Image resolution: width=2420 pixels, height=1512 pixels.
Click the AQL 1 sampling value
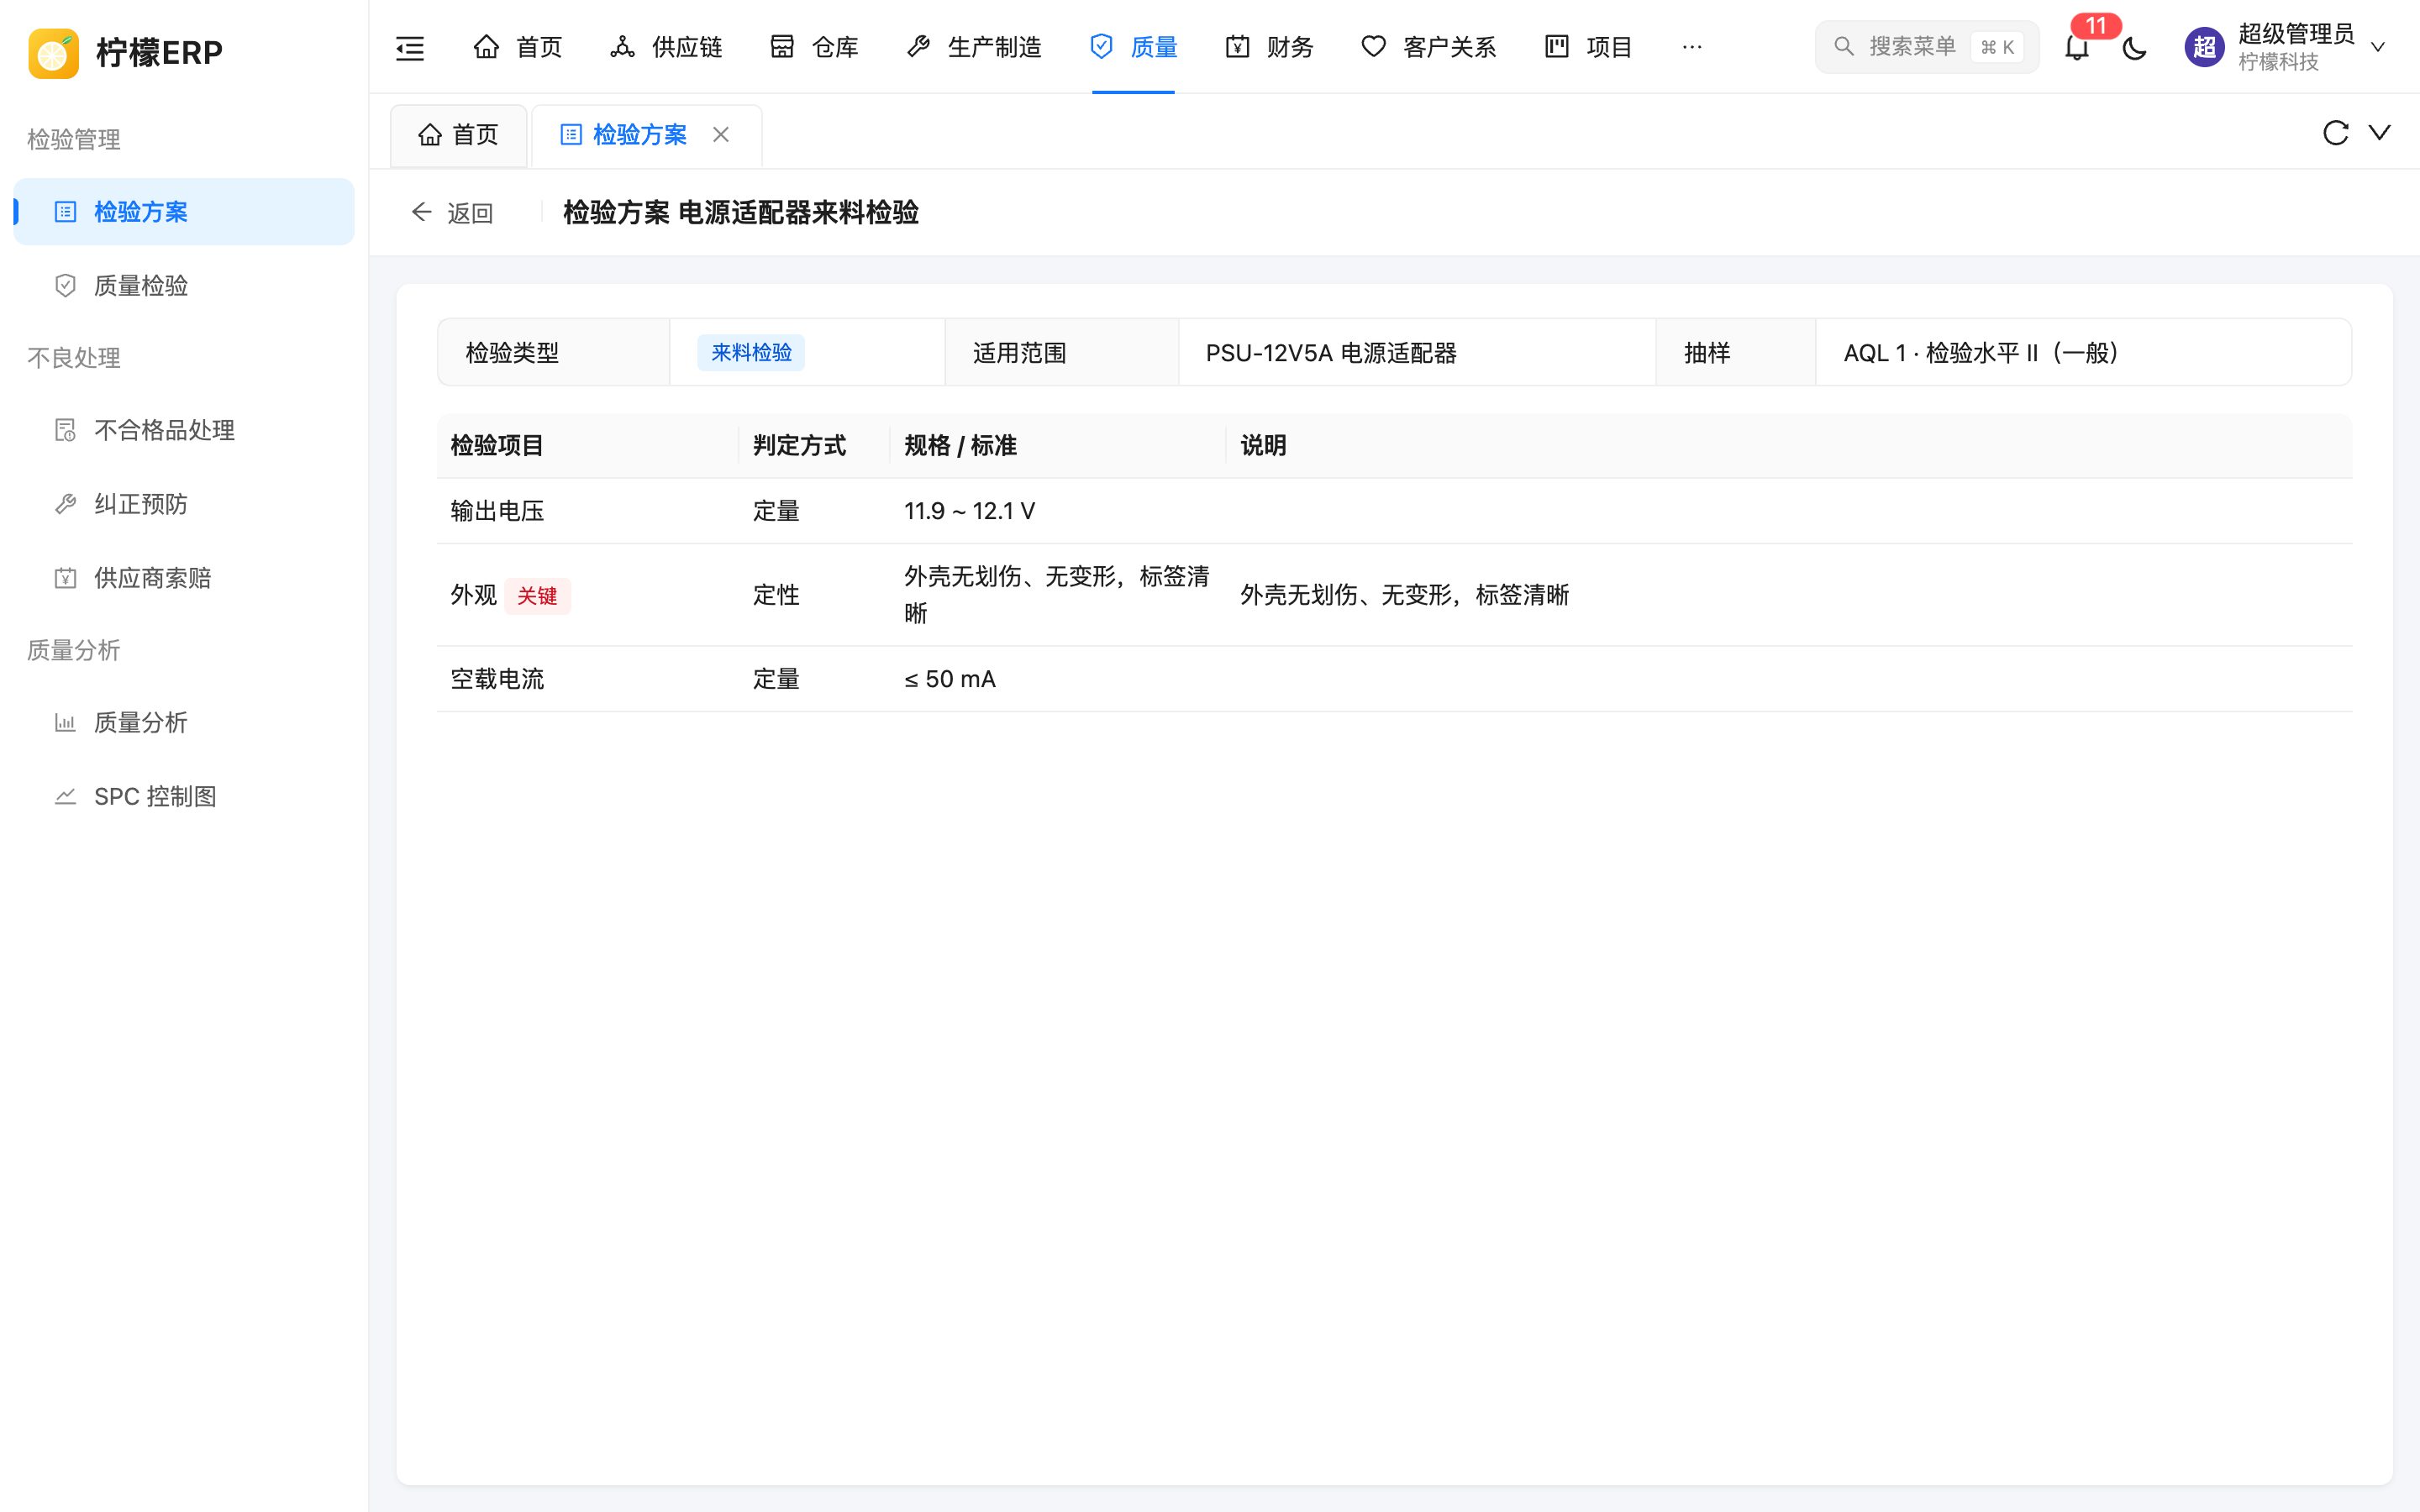[x=1981, y=353]
